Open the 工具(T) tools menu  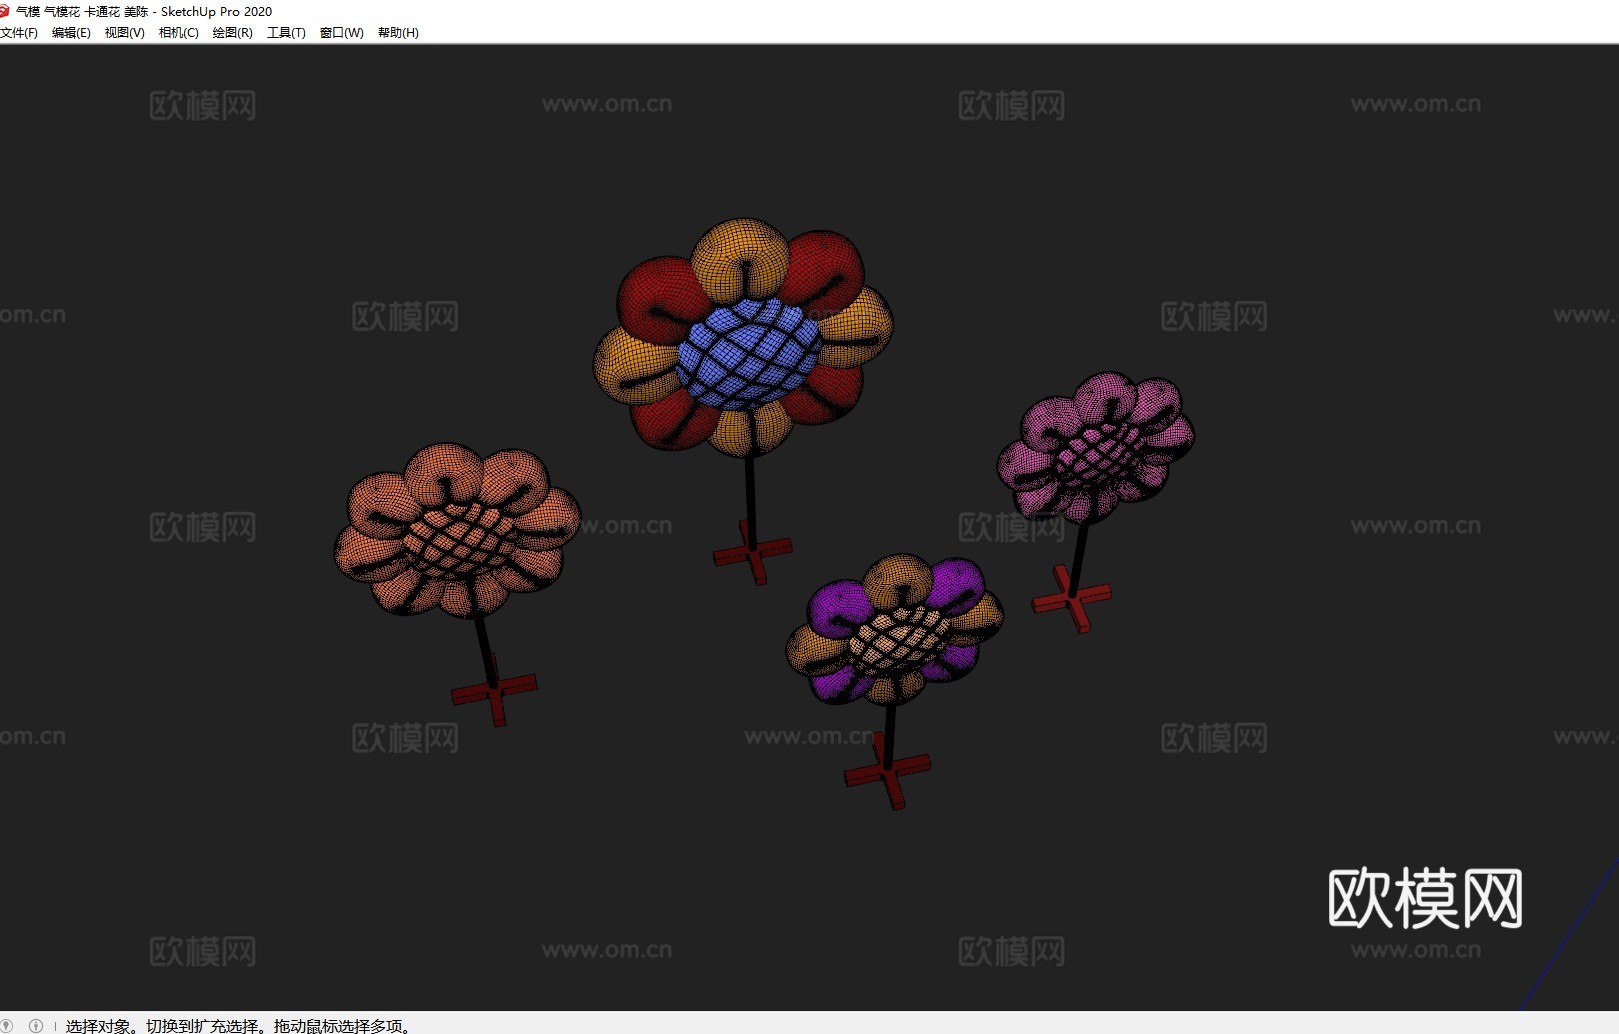286,32
